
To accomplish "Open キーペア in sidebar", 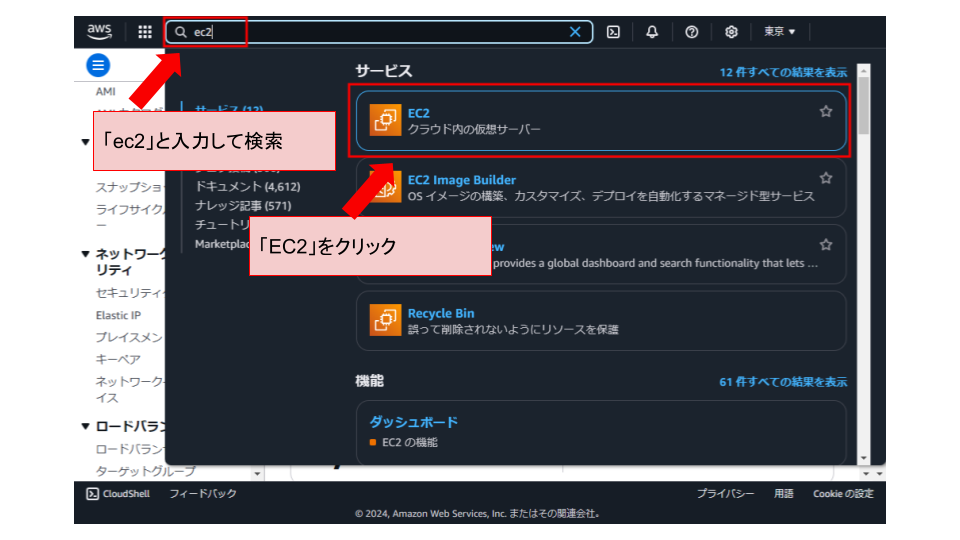I will coord(118,359).
